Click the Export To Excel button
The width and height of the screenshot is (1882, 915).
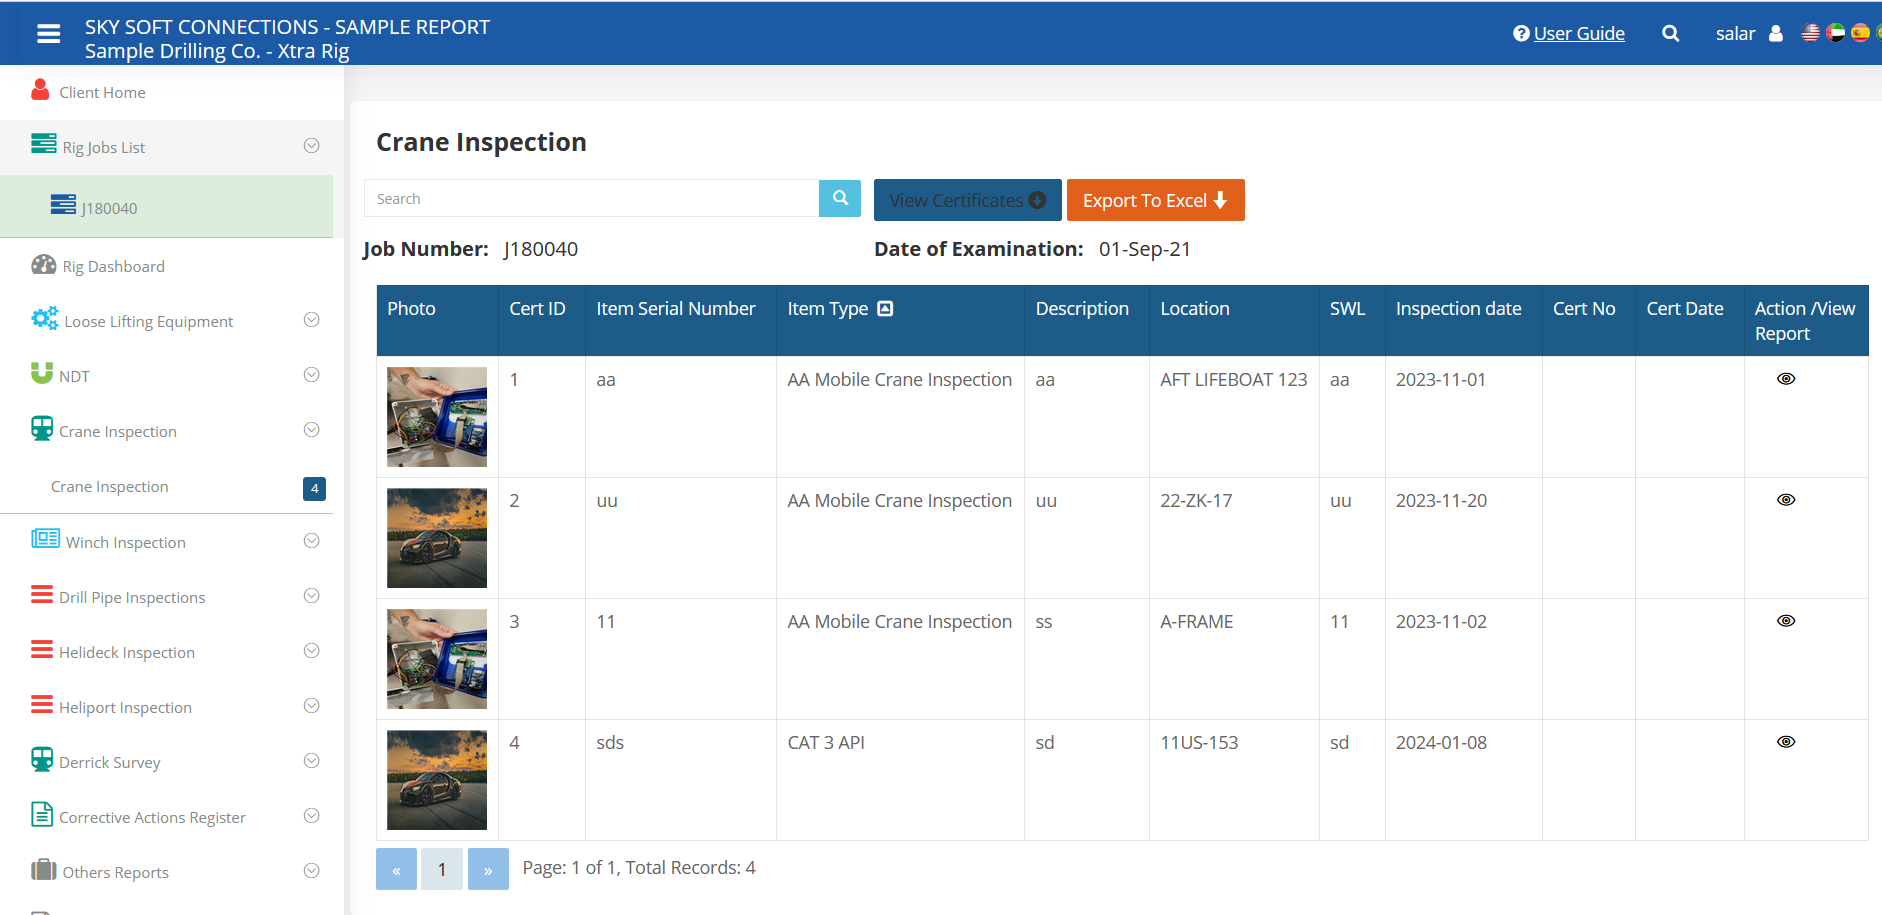point(1155,200)
